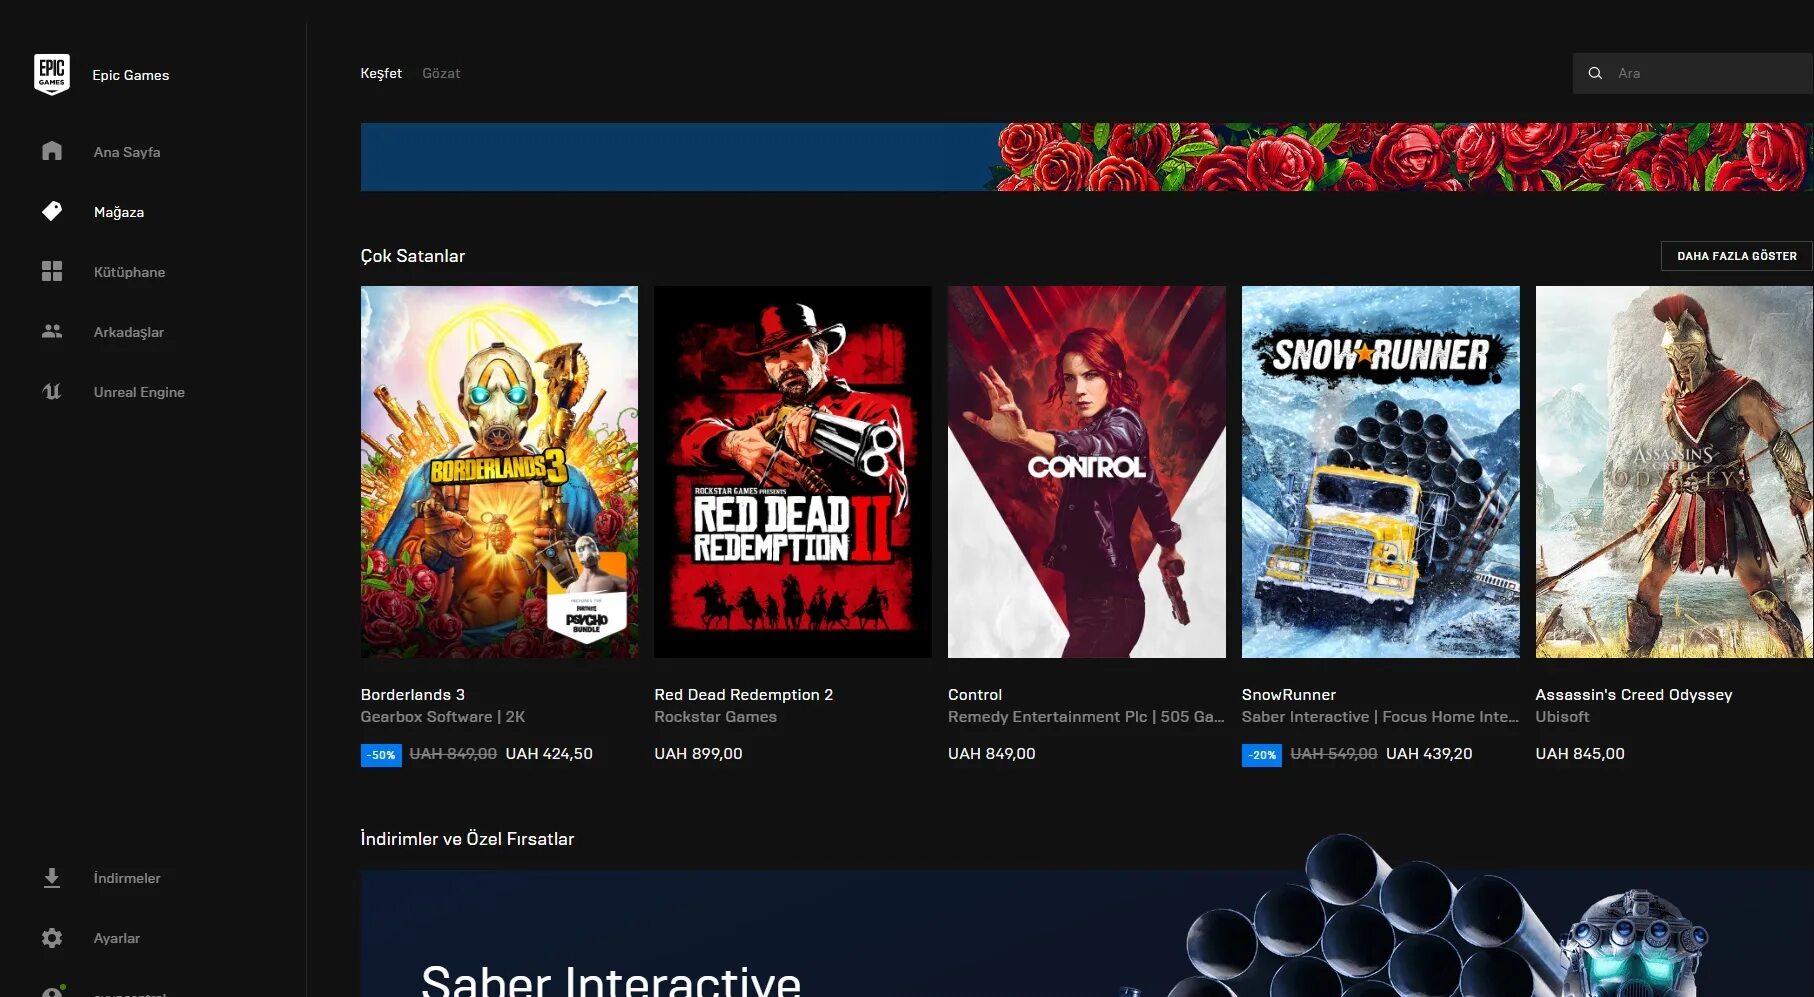Open the İndirmeler download icon
Viewport: 1814px width, 997px height.
click(52, 878)
